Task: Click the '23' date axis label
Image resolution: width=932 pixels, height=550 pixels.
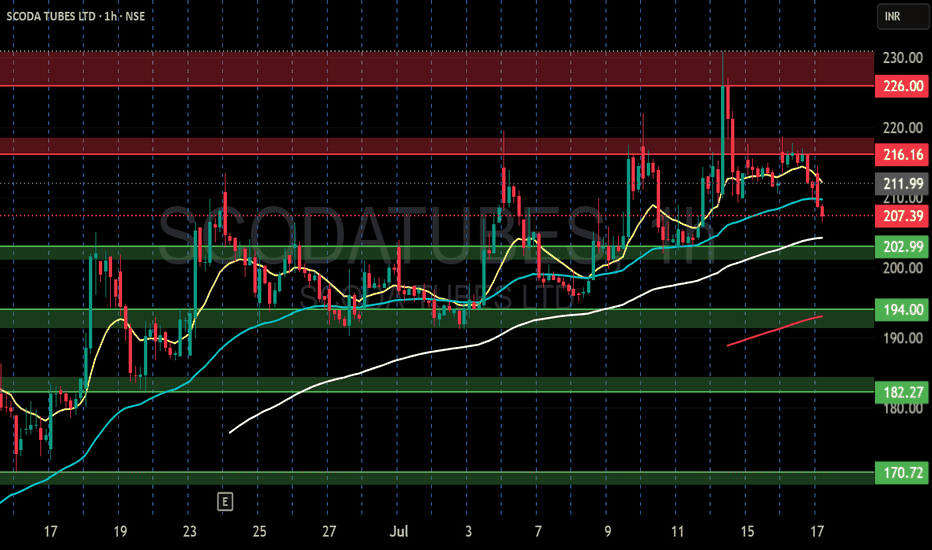Action: [190, 531]
